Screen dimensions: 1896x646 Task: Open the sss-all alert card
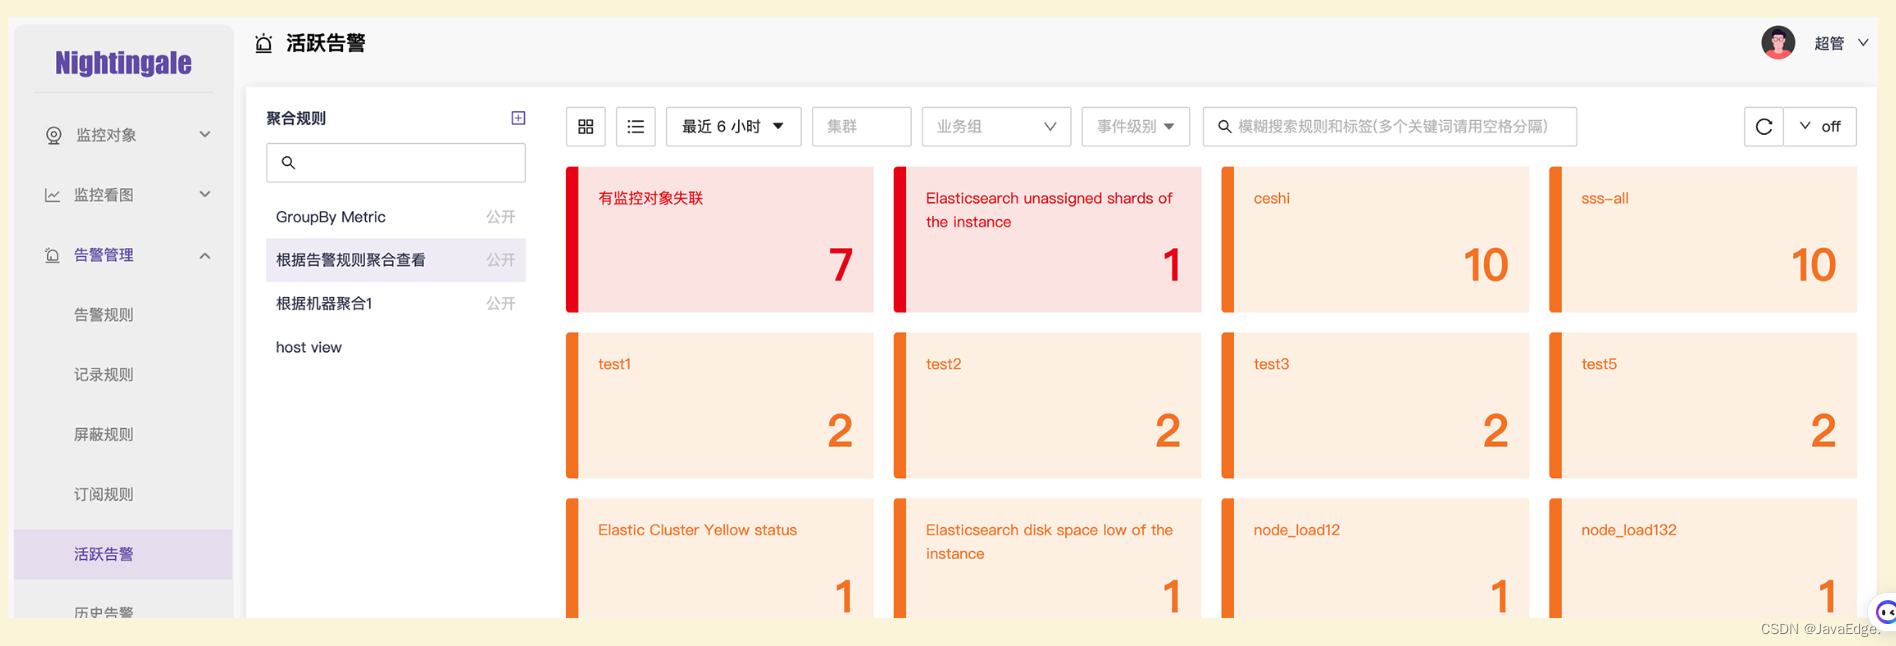coord(1703,240)
